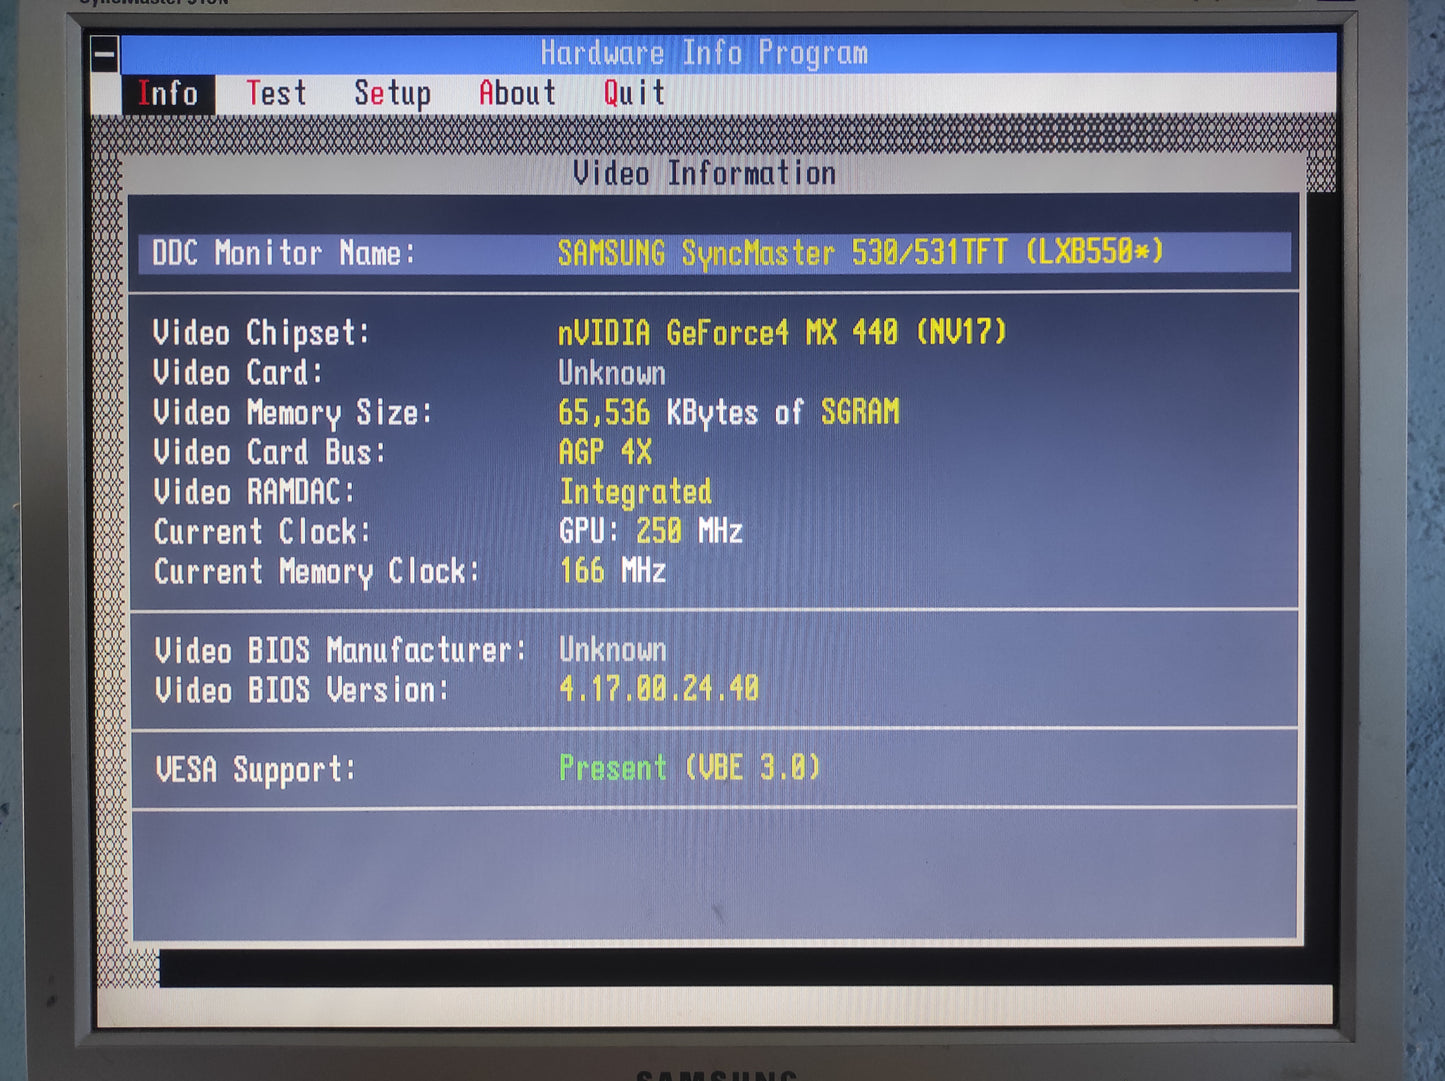
Task: Open the Test menu
Action: 276,94
